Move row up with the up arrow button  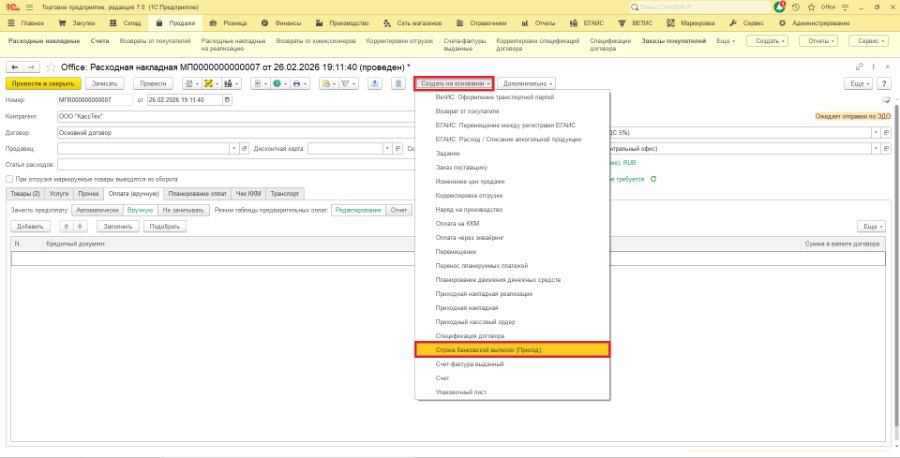pos(66,227)
